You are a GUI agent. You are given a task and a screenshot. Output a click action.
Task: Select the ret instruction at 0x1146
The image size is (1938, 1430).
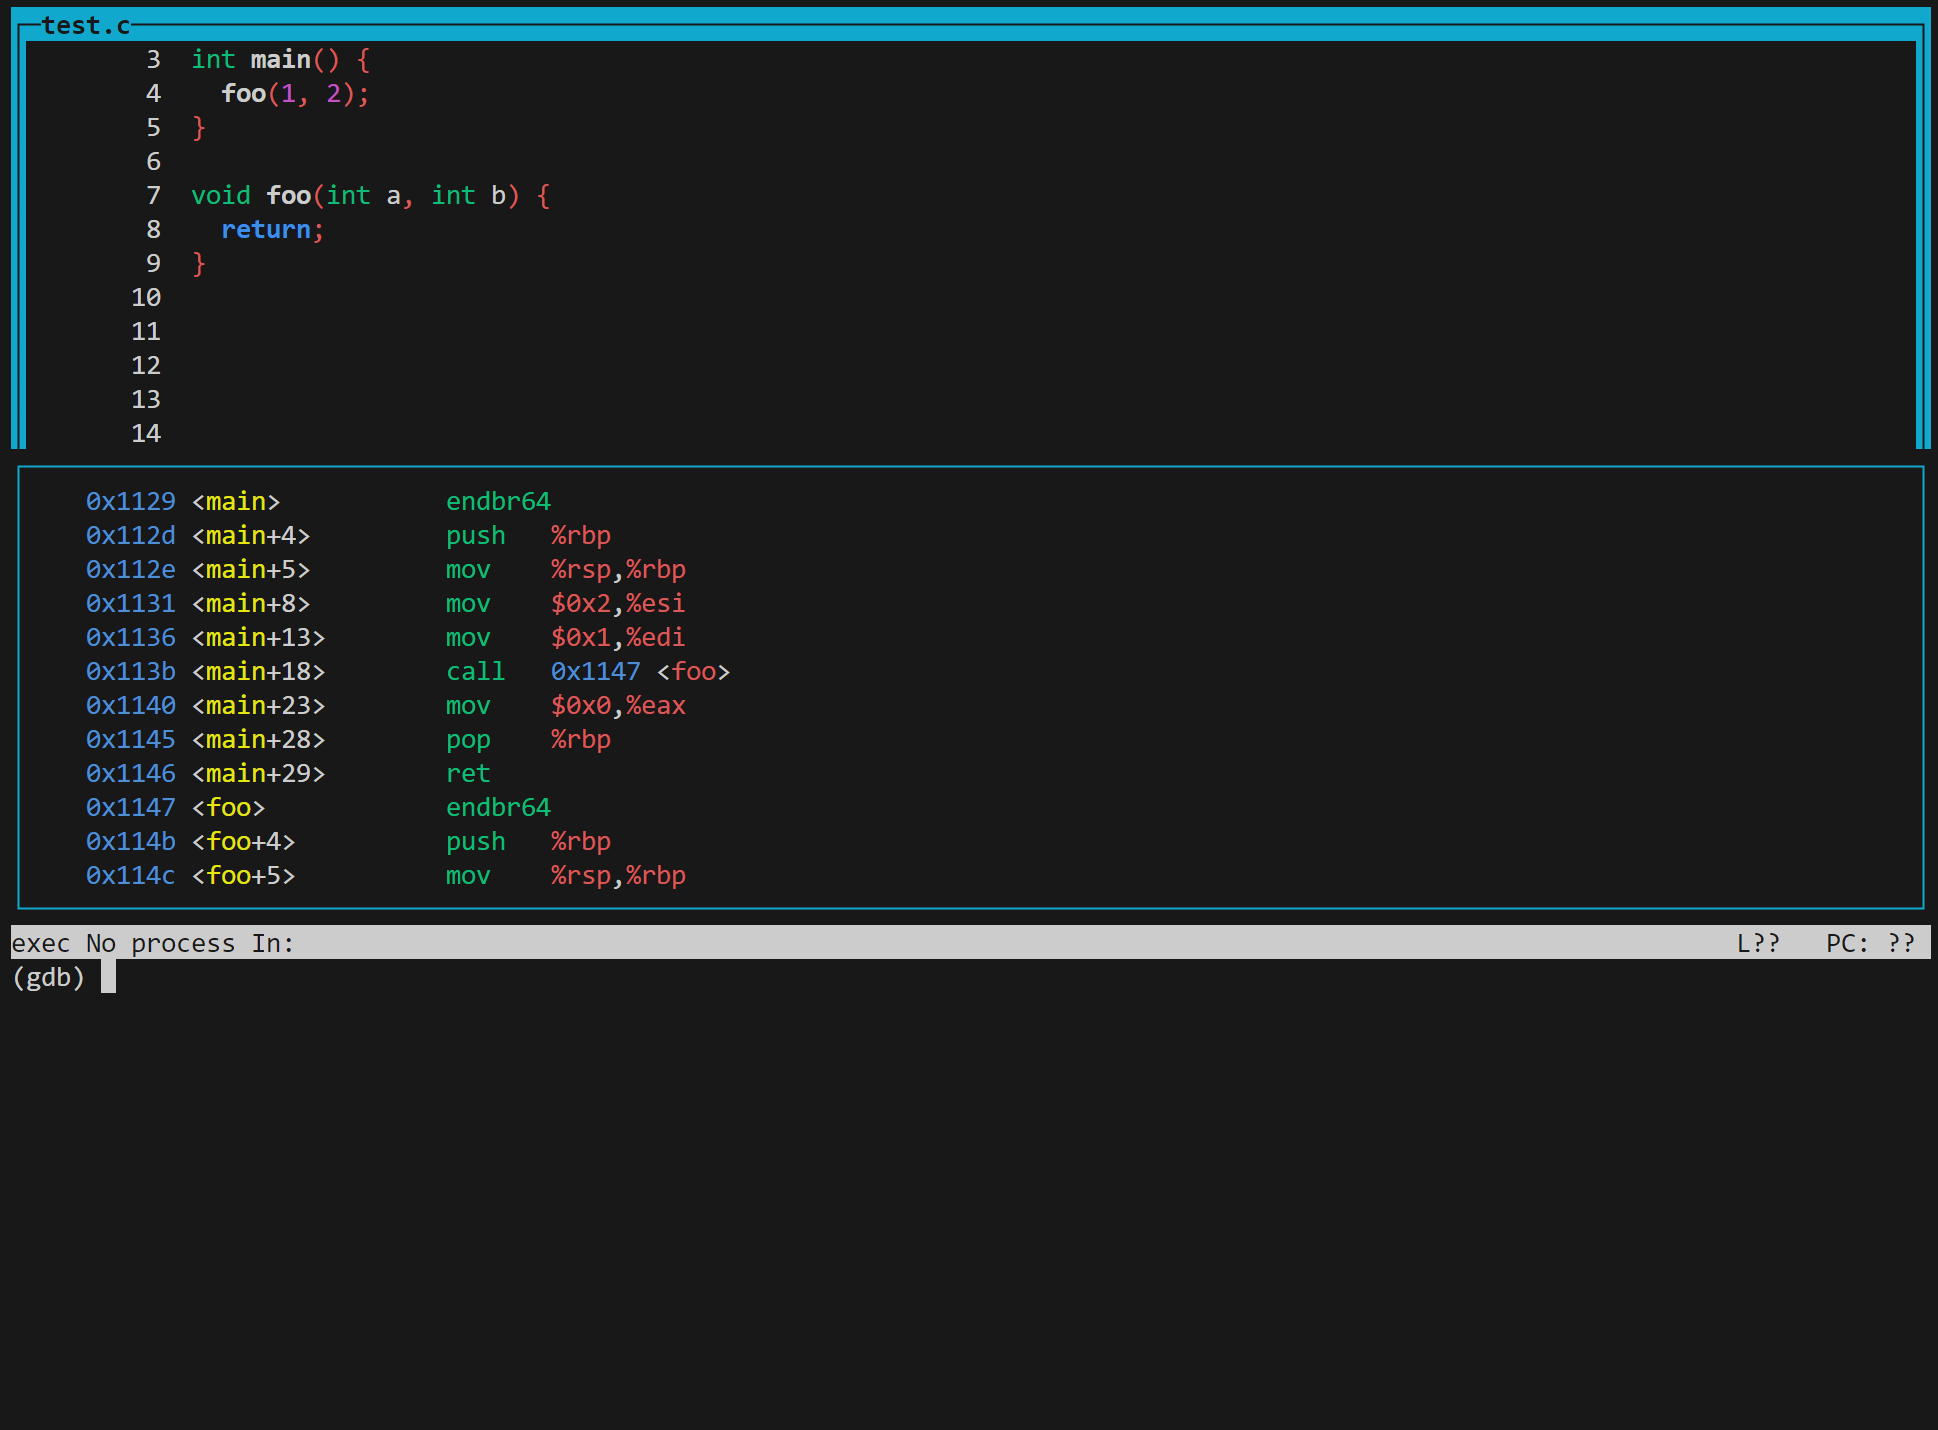pyautogui.click(x=467, y=773)
